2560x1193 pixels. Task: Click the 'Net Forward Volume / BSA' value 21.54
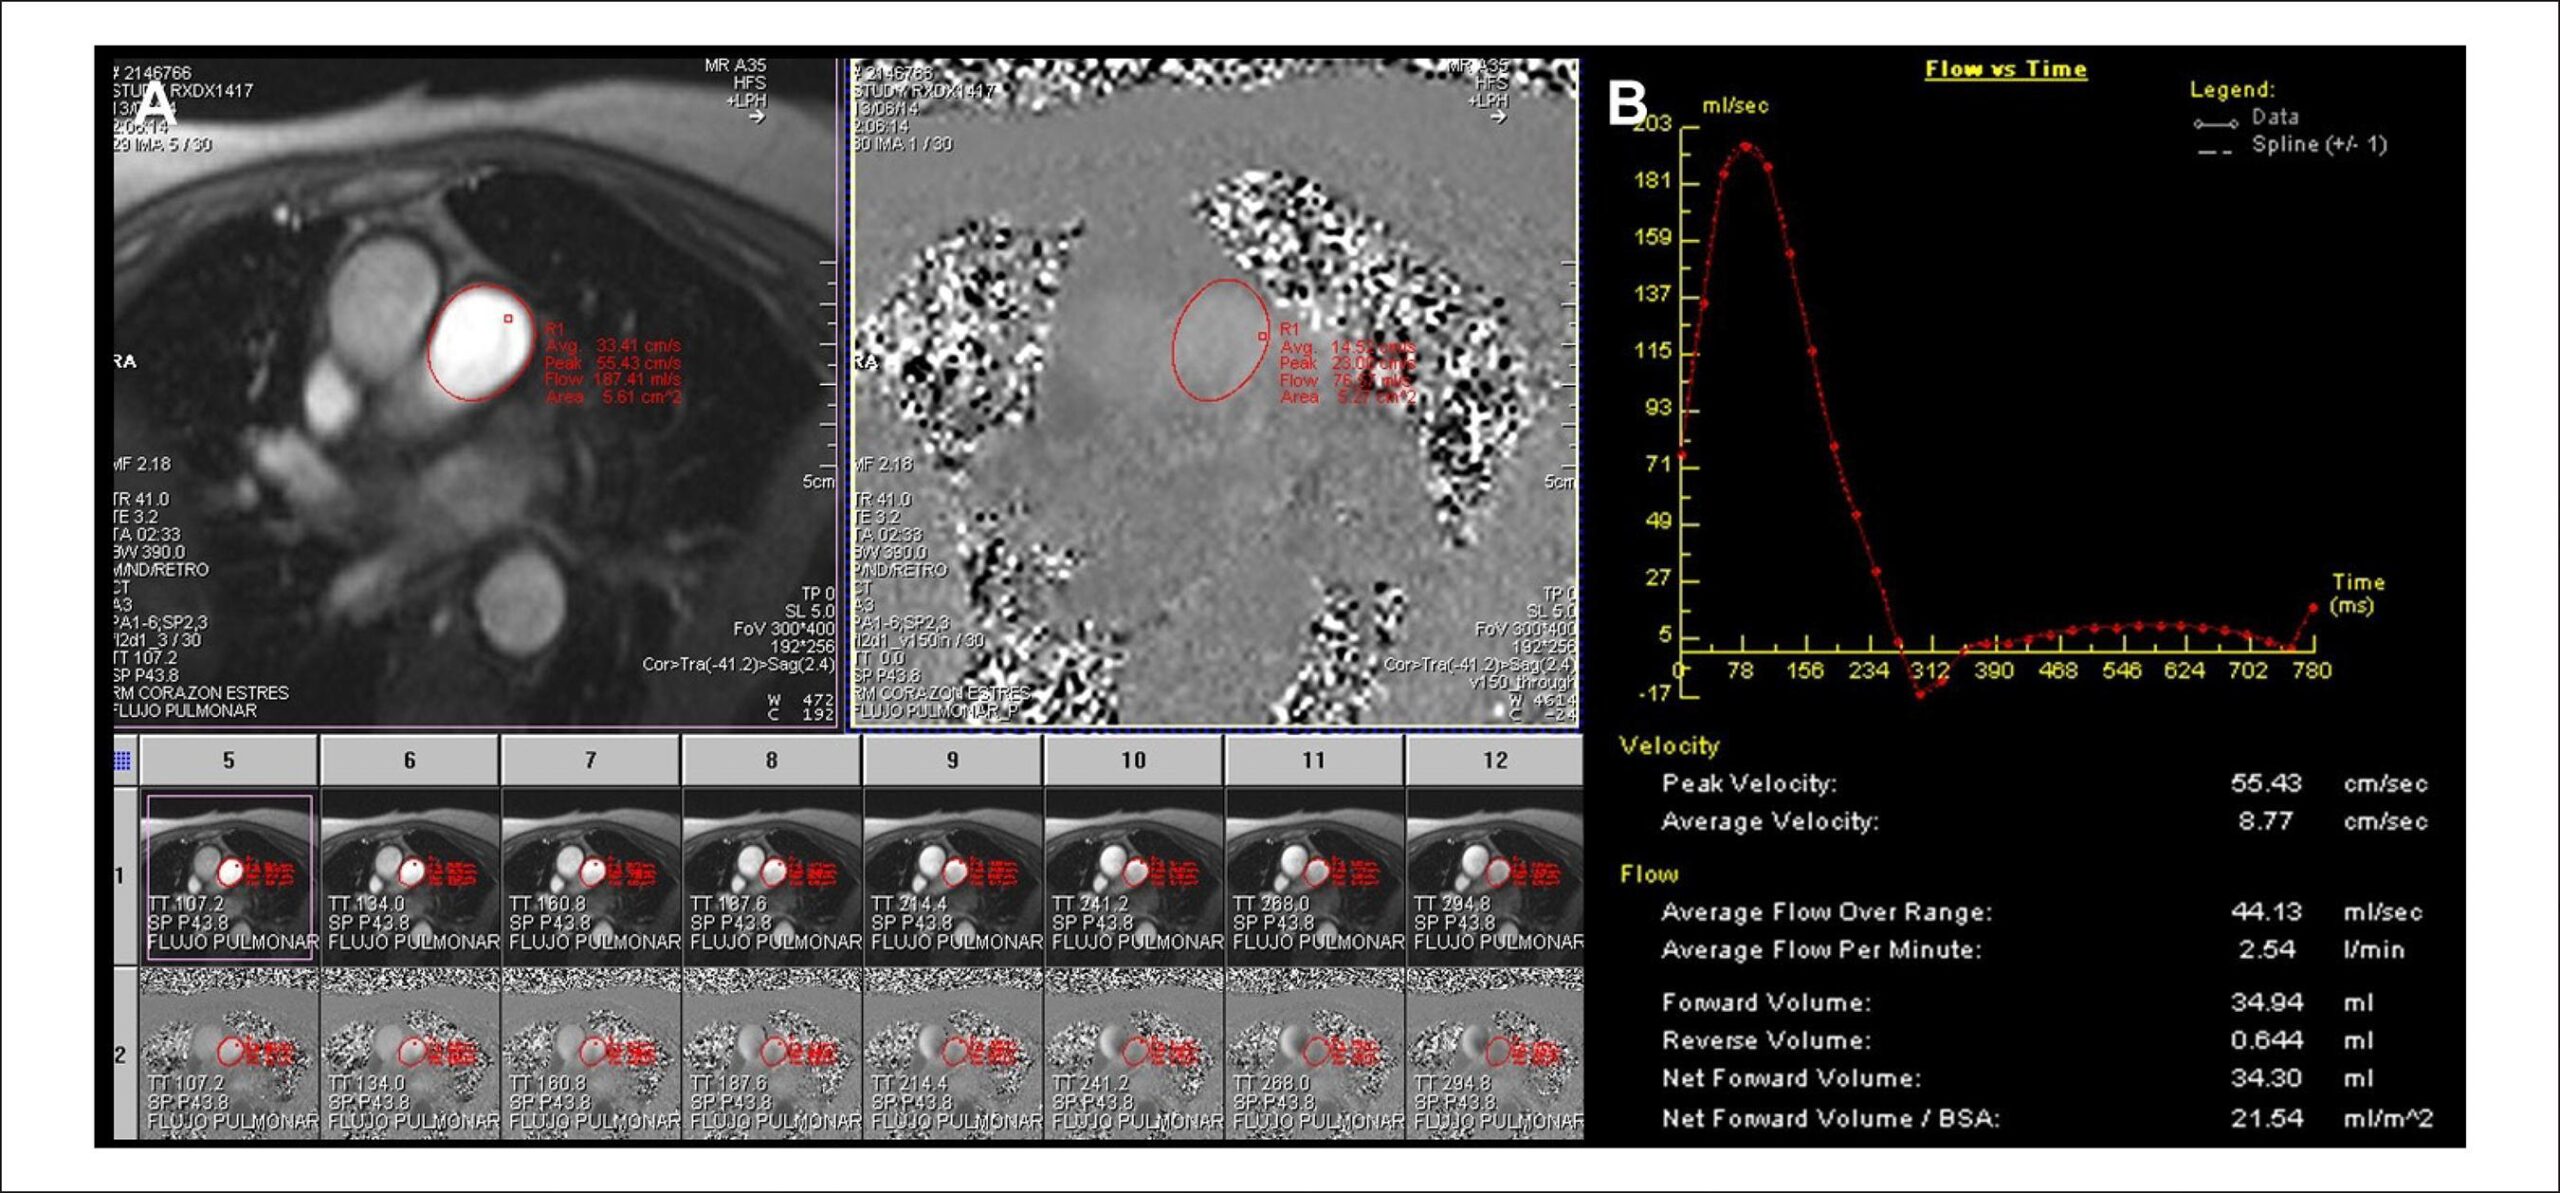coord(2266,1118)
